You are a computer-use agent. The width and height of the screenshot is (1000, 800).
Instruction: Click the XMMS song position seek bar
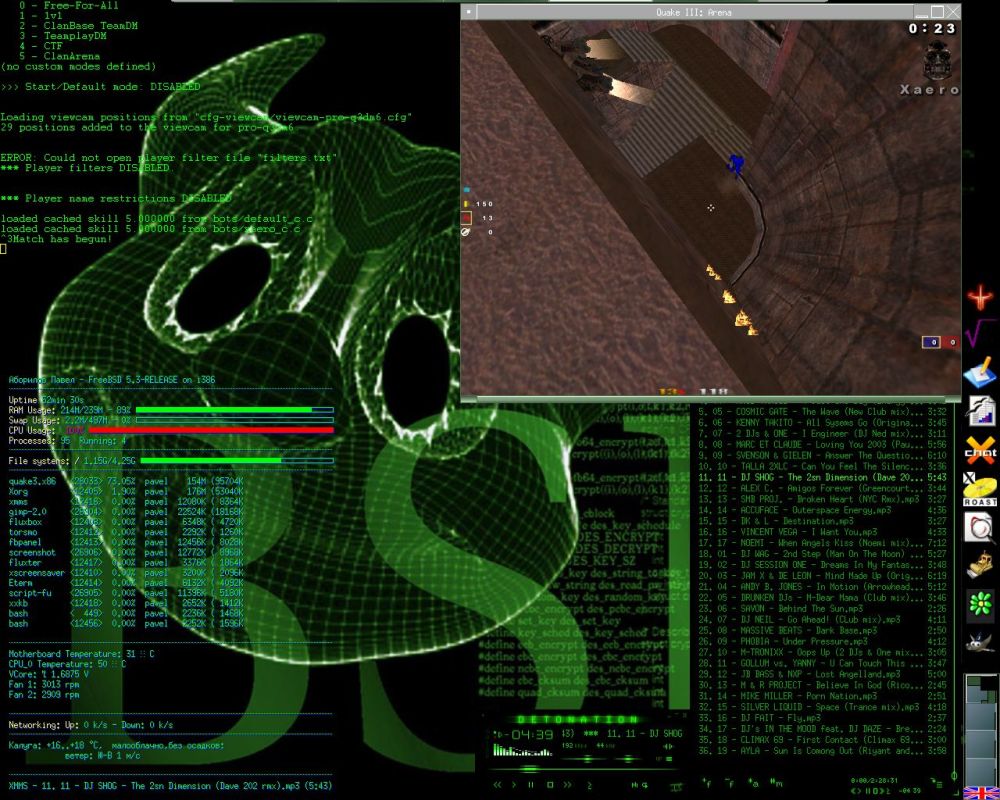pos(584,768)
